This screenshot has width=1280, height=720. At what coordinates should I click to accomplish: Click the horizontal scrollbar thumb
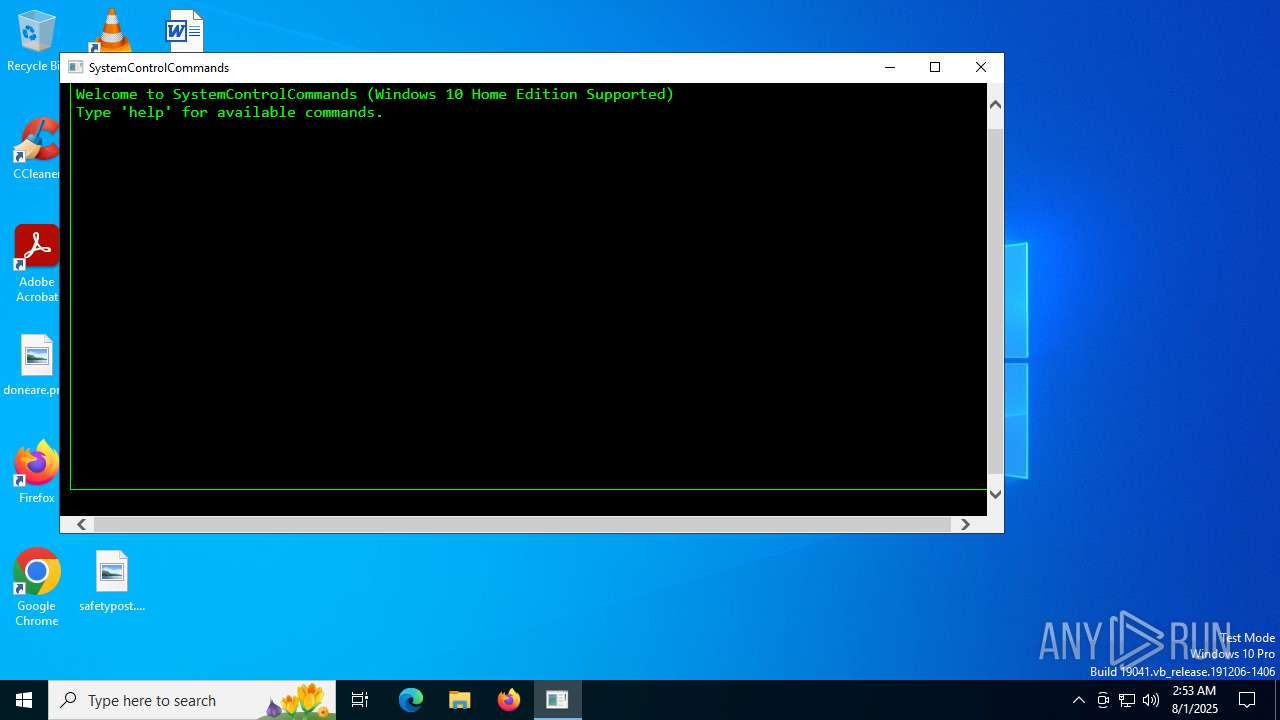tap(521, 524)
